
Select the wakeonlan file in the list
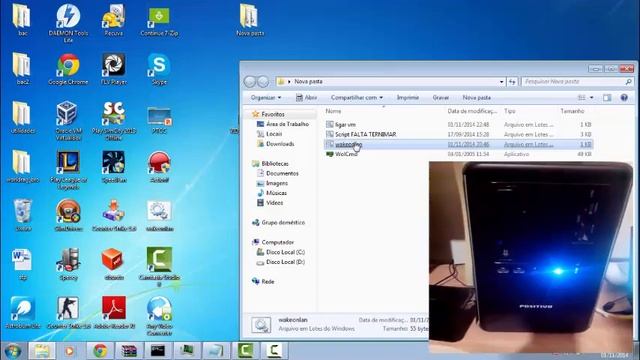point(458,144)
